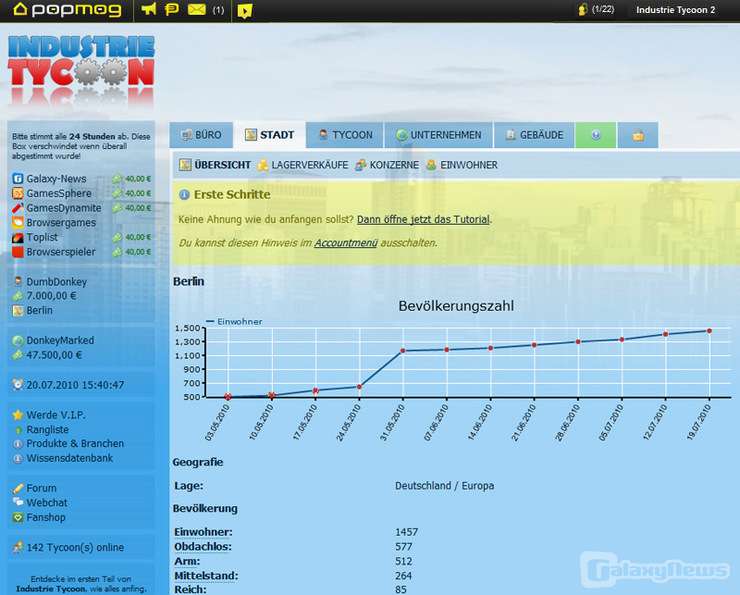Open Berlin city link in sidebar
Screen dimensions: 740x595
(x=40, y=310)
